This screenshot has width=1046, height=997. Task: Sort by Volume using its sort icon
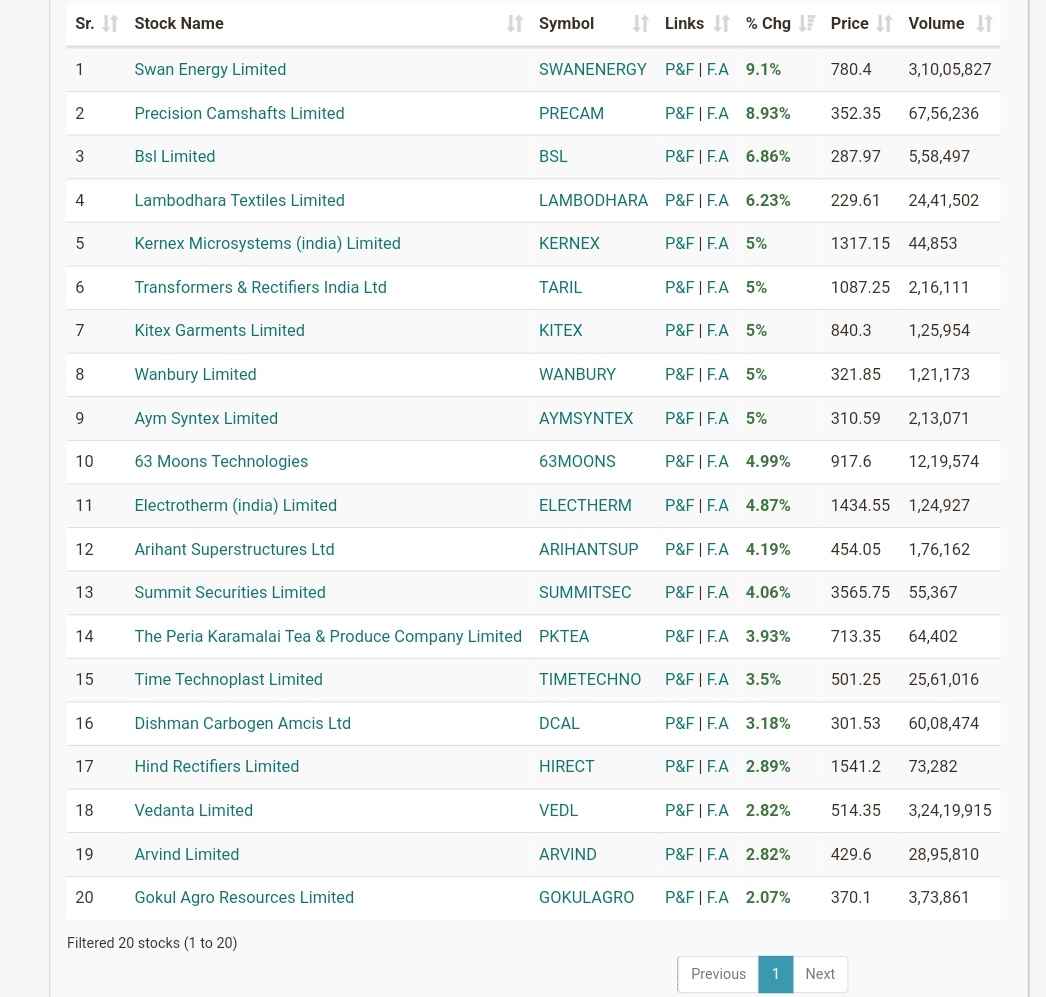click(x=984, y=22)
